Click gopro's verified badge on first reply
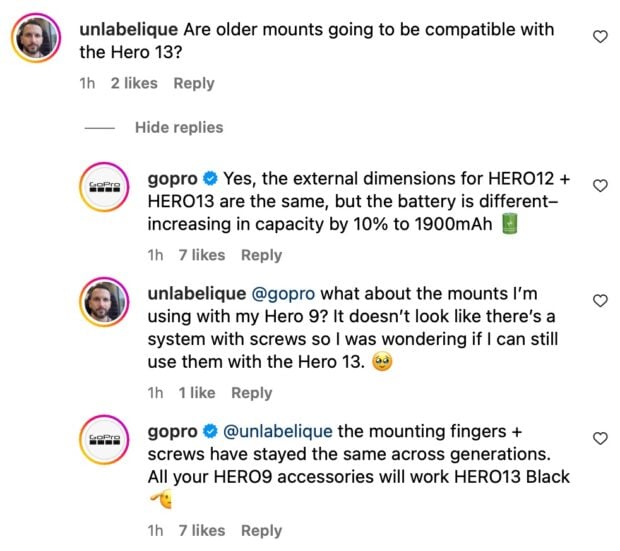This screenshot has width=620, height=551. [210, 180]
